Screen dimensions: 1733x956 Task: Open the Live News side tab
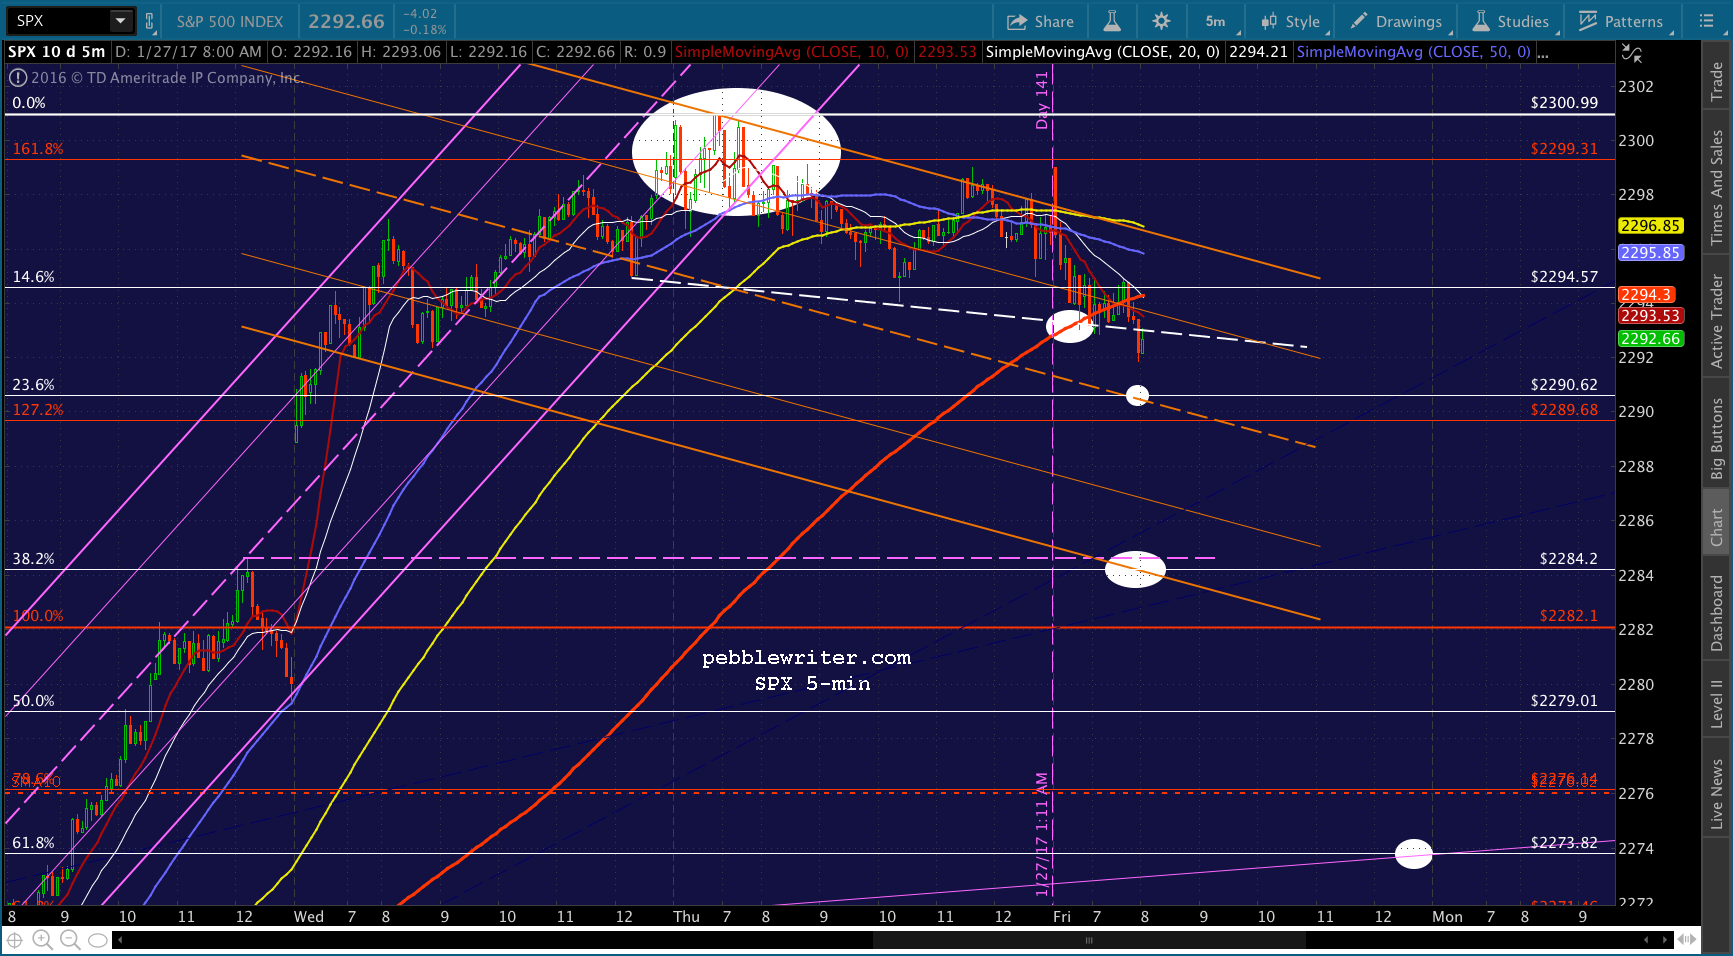pyautogui.click(x=1716, y=793)
